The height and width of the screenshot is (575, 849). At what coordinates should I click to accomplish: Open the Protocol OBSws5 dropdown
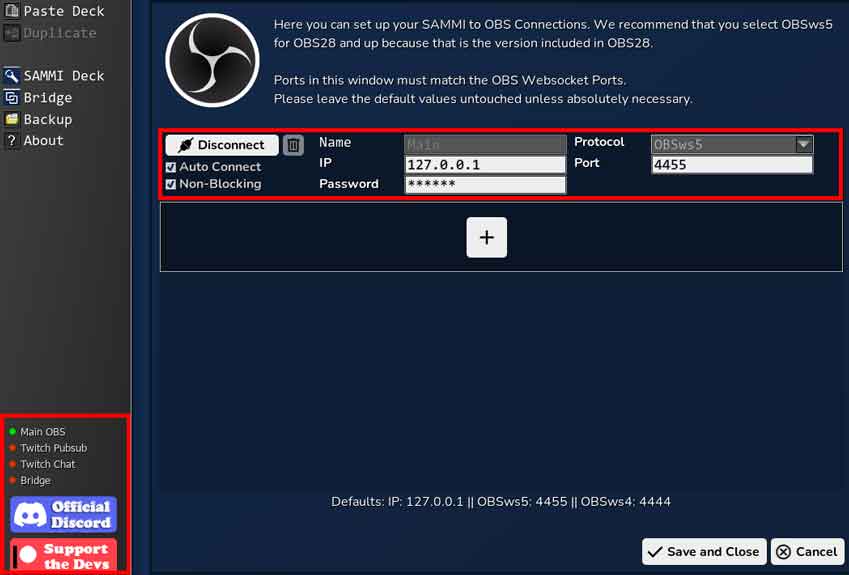pyautogui.click(x=732, y=145)
